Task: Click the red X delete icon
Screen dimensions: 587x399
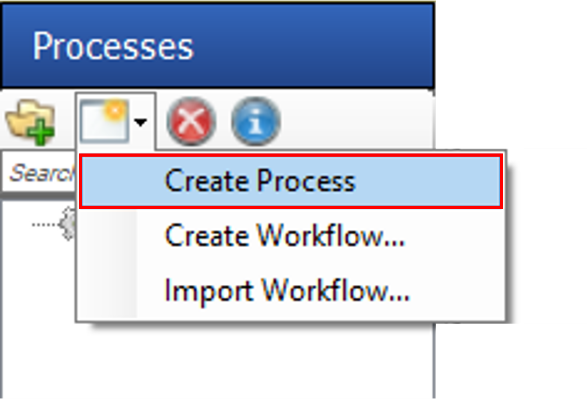Action: pyautogui.click(x=191, y=121)
